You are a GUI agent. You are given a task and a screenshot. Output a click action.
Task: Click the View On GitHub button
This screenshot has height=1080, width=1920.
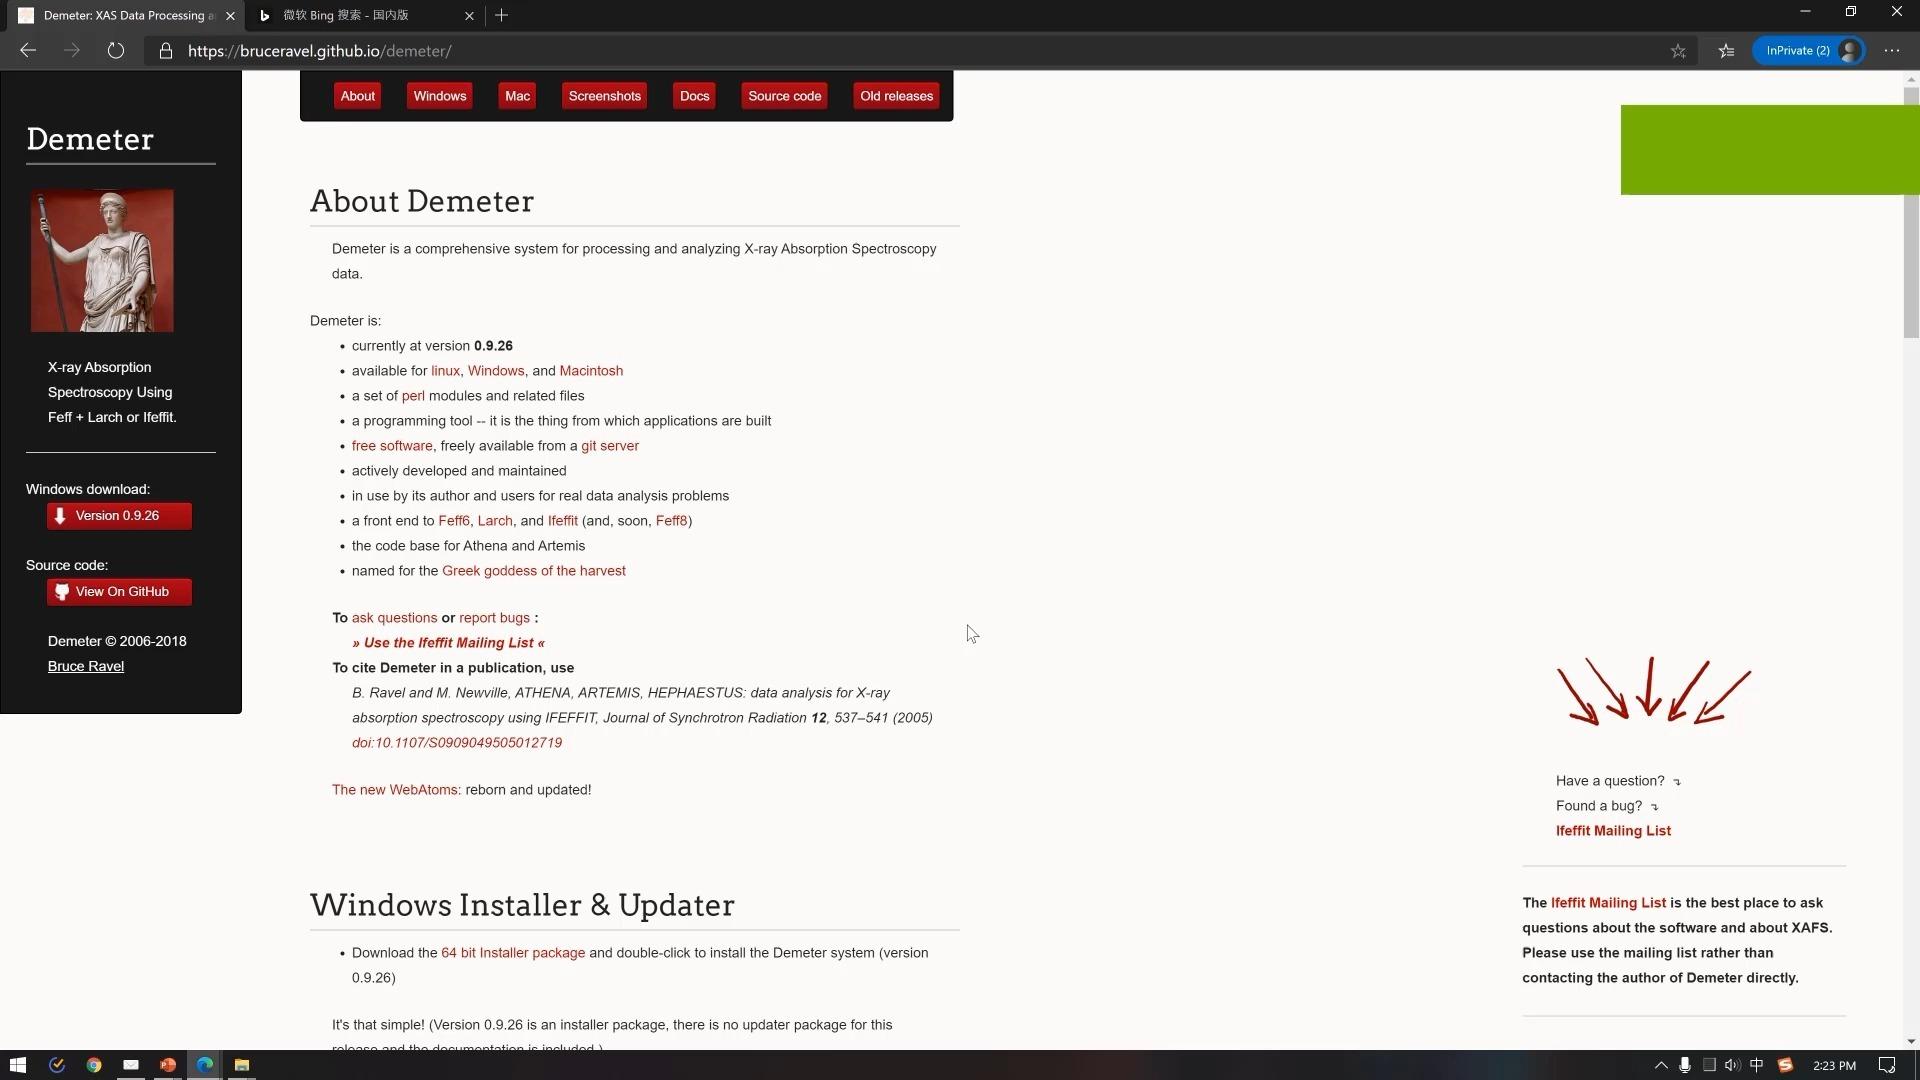(118, 592)
